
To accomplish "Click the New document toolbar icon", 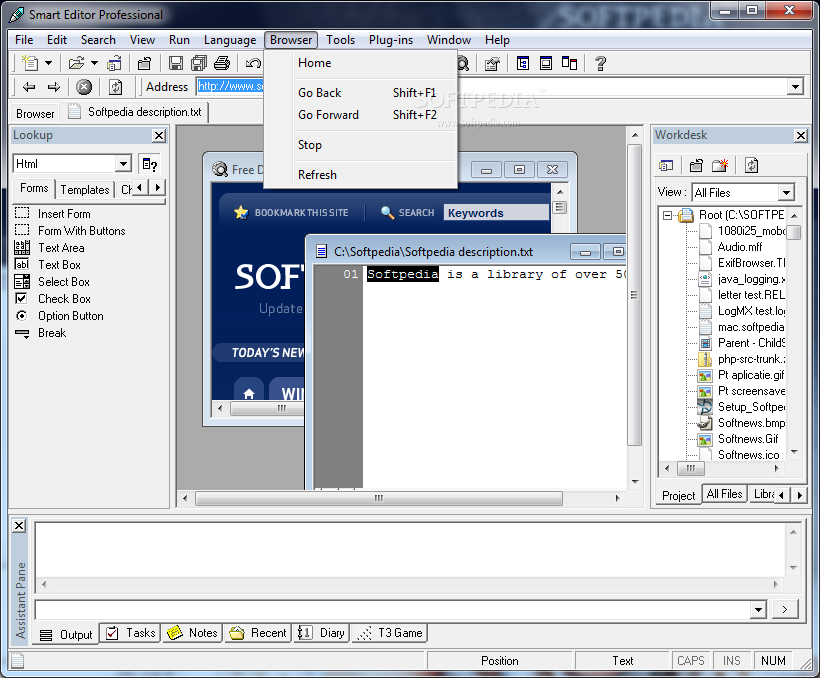I will point(30,63).
